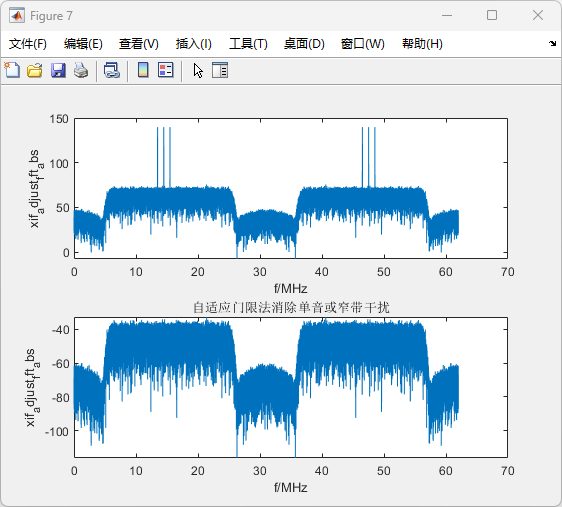Click the Link Plot icon

(x=111, y=70)
